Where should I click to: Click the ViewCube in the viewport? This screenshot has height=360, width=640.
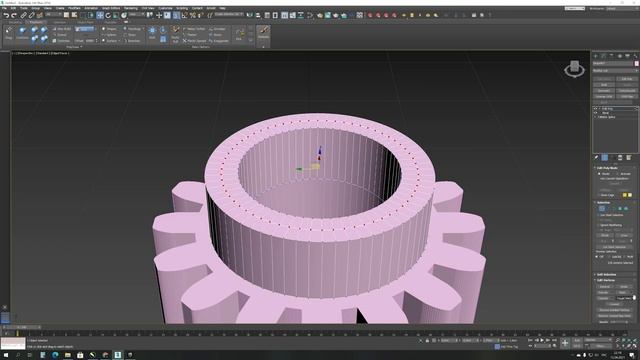pyautogui.click(x=574, y=69)
